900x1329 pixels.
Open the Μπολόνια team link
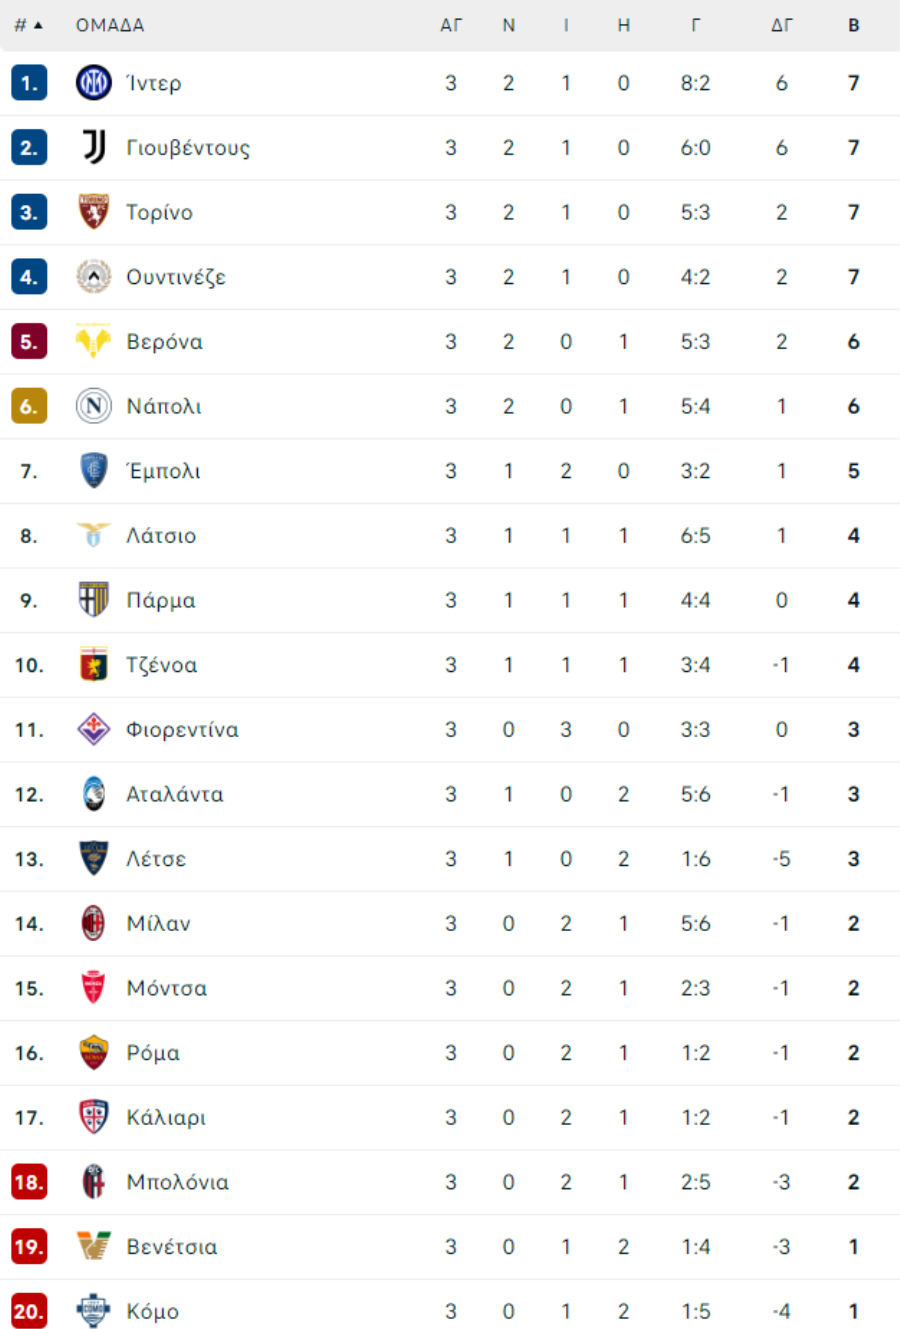[177, 1183]
